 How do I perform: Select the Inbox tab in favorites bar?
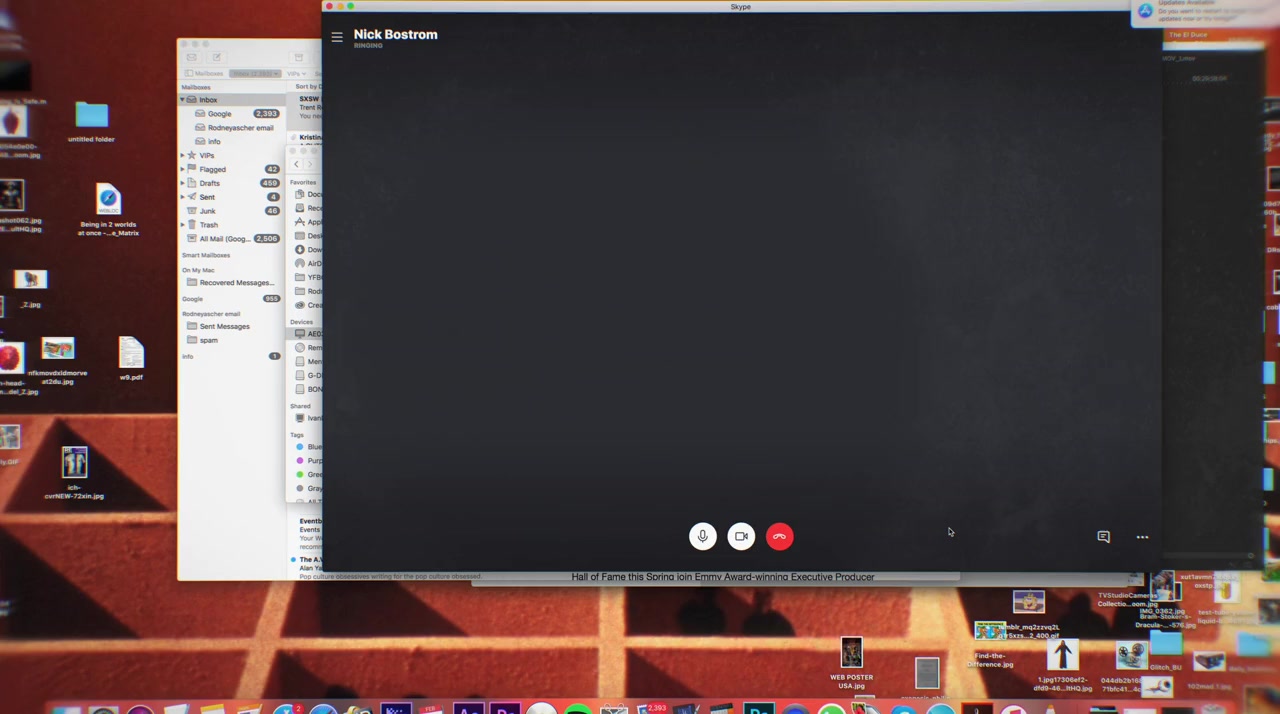(254, 74)
